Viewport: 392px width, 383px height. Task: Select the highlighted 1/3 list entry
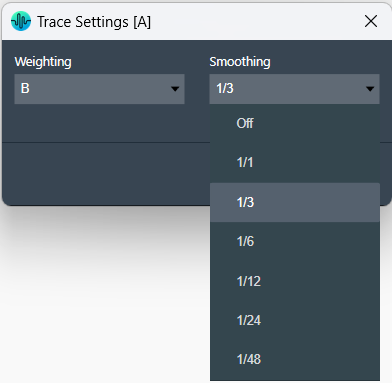(295, 202)
